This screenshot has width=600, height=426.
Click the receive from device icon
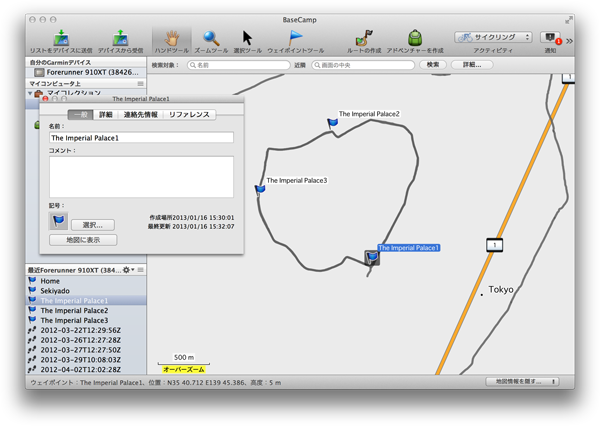[119, 37]
